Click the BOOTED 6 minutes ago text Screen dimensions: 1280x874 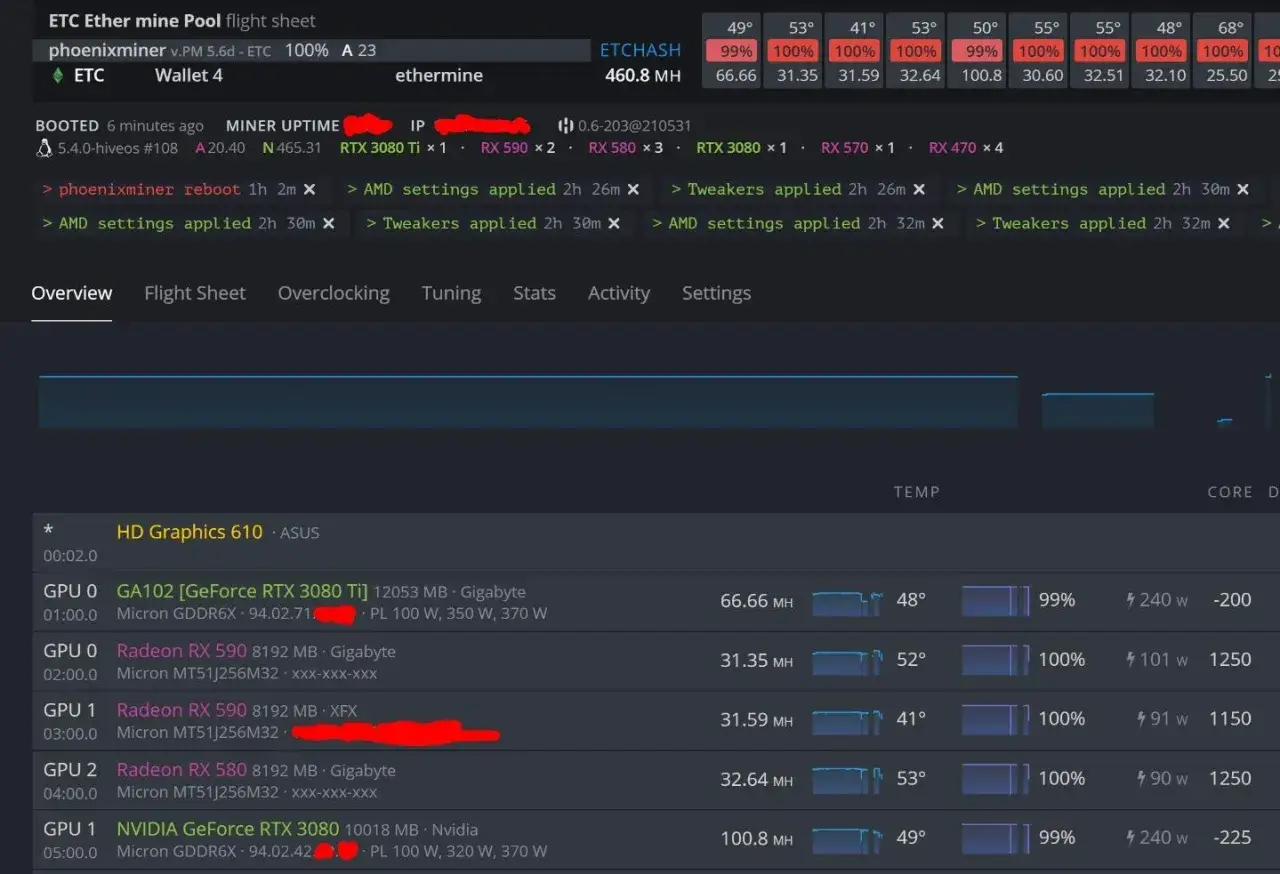click(x=119, y=126)
